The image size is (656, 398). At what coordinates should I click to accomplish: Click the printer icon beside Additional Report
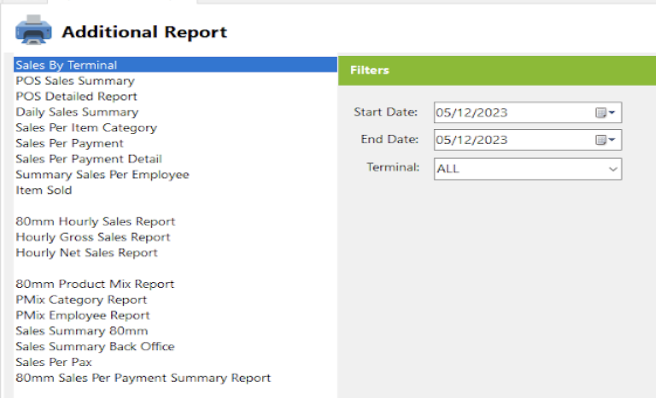(x=33, y=30)
